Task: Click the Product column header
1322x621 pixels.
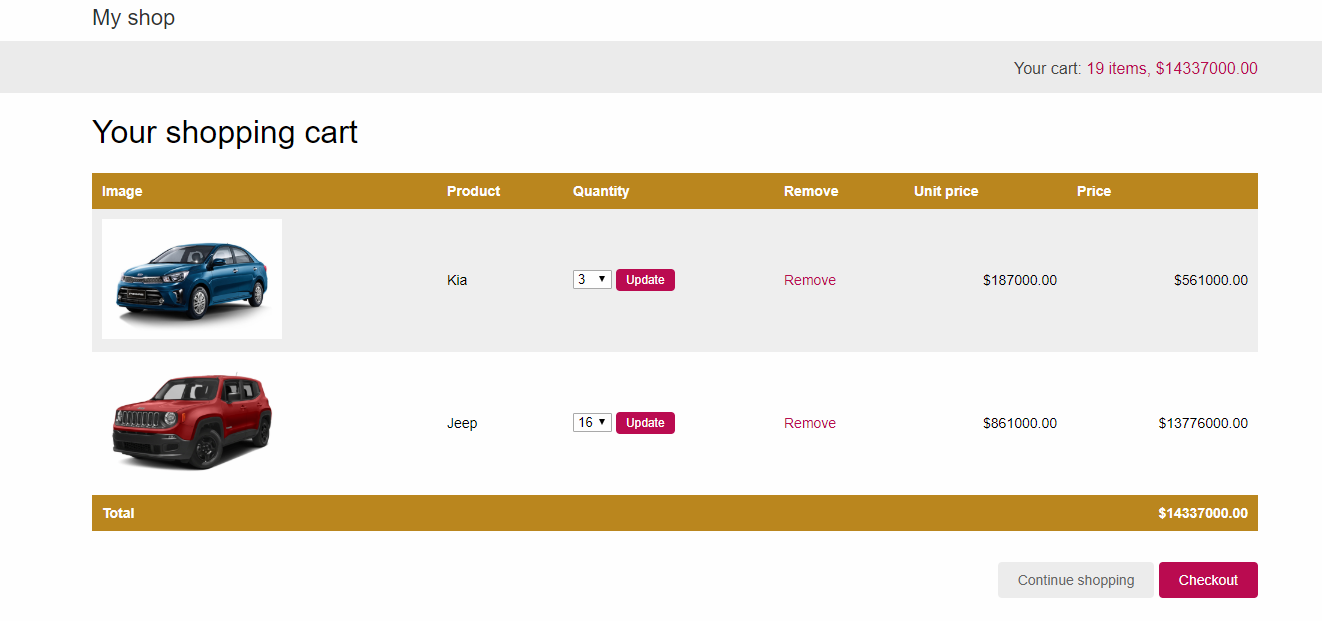Action: 473,191
